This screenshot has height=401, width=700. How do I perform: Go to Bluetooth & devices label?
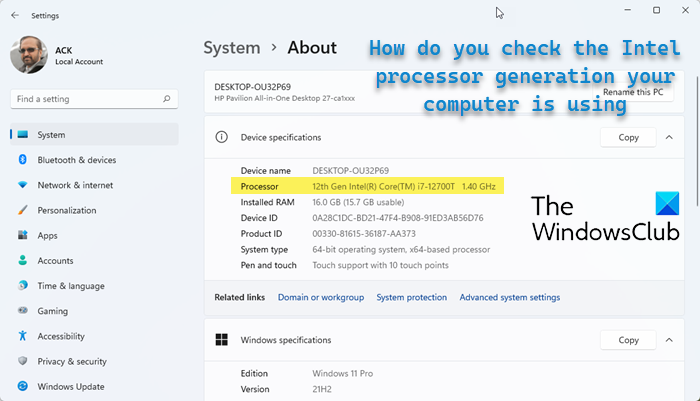[77, 160]
